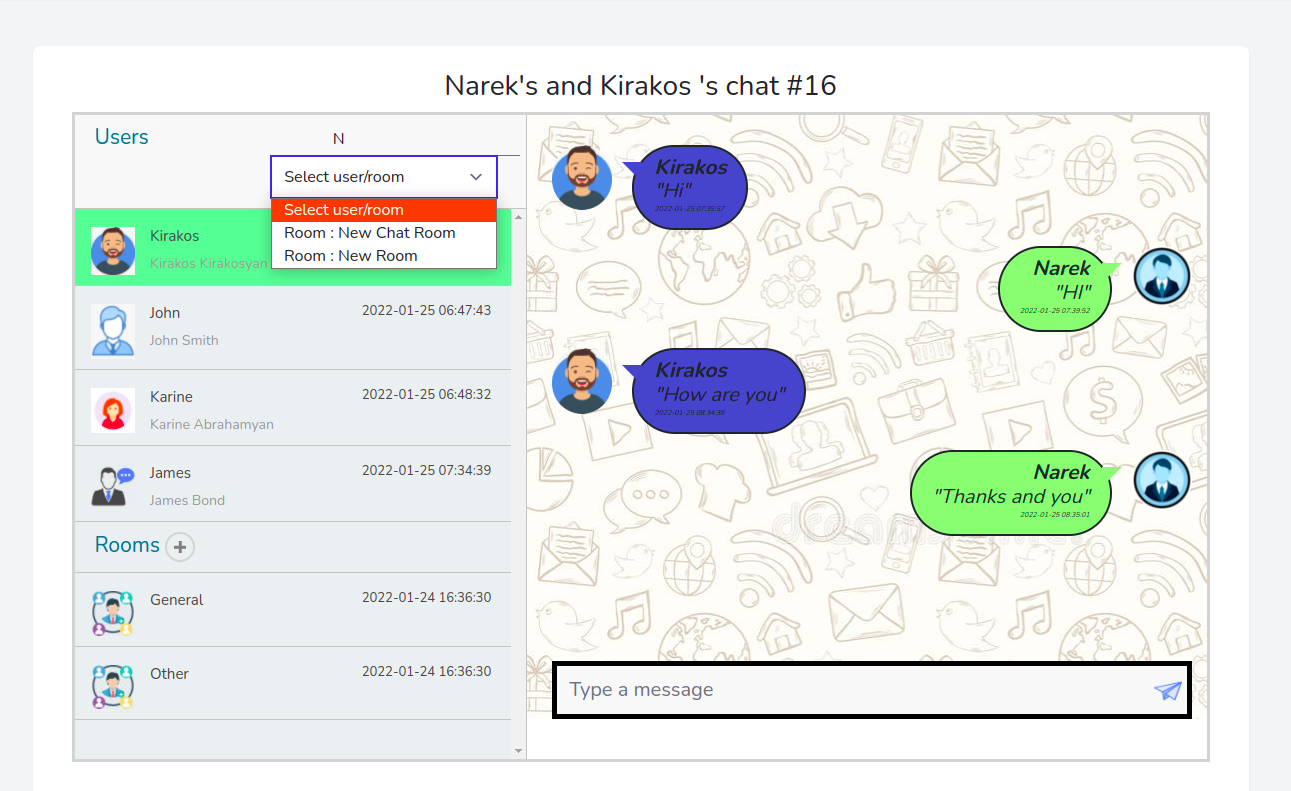Open chat with James Bond
Viewport: 1291px width, 791px height.
pyautogui.click(x=293, y=484)
